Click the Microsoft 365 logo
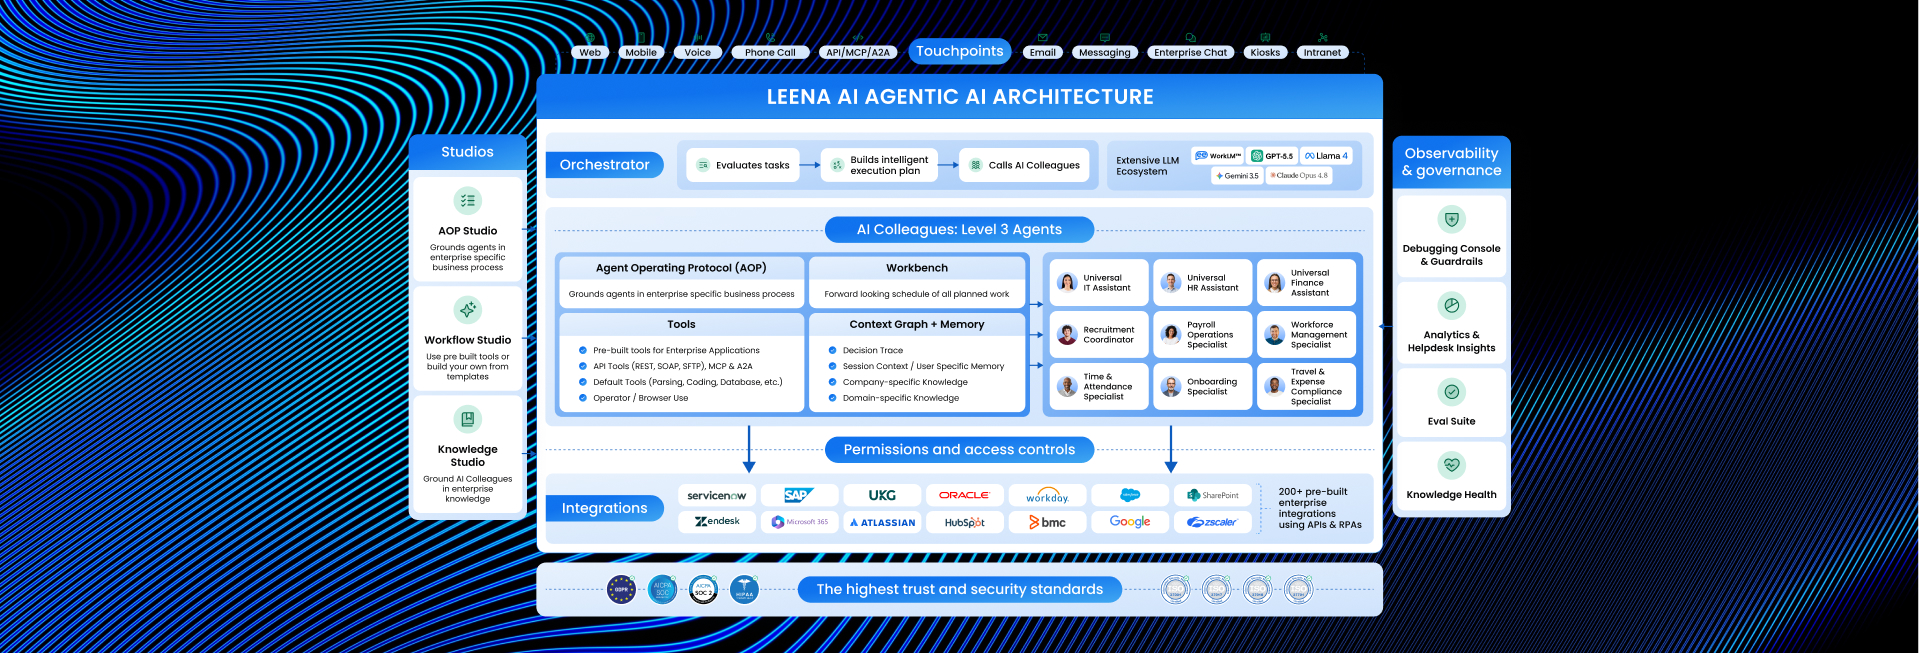This screenshot has height=653, width=1919. click(x=798, y=522)
